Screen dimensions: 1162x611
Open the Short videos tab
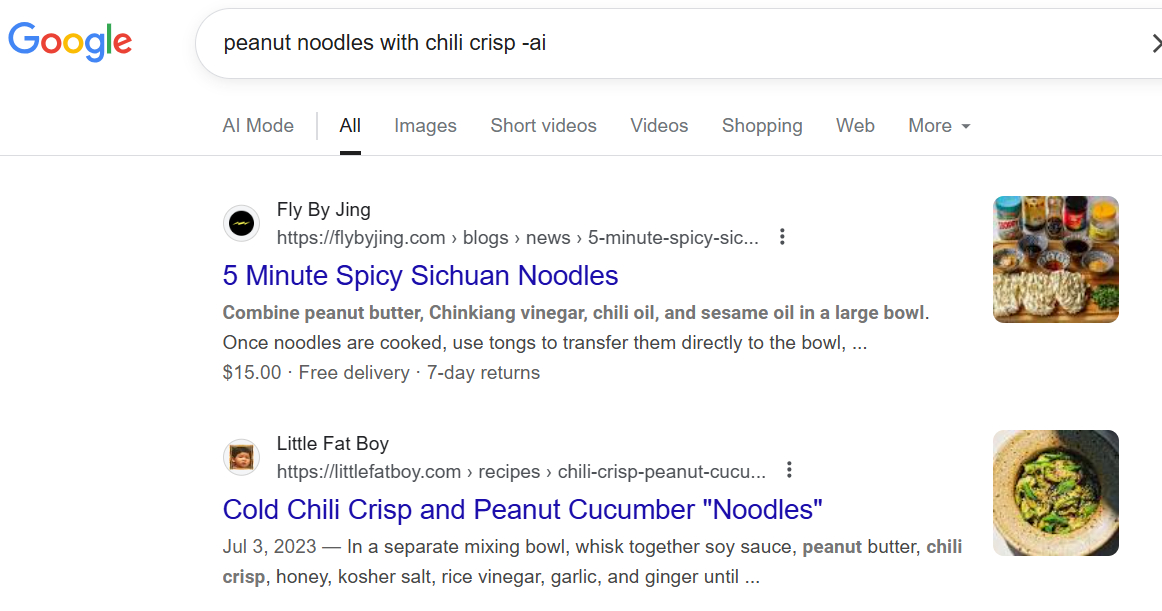tap(543, 126)
